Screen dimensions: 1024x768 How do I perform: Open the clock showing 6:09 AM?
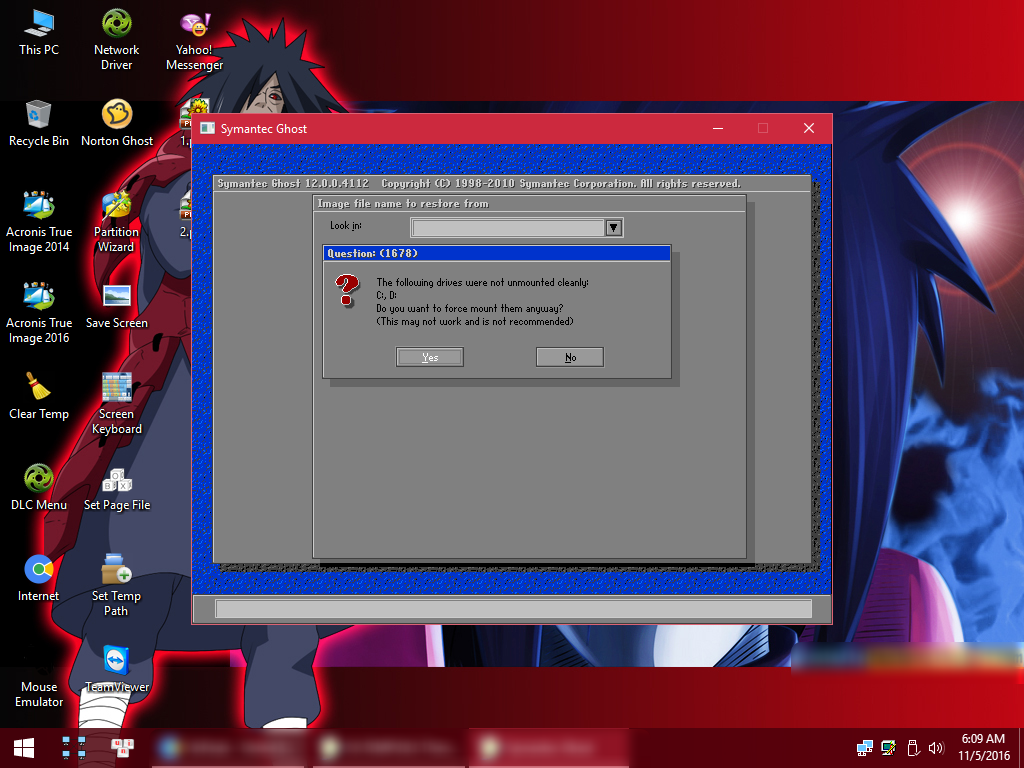click(x=983, y=747)
